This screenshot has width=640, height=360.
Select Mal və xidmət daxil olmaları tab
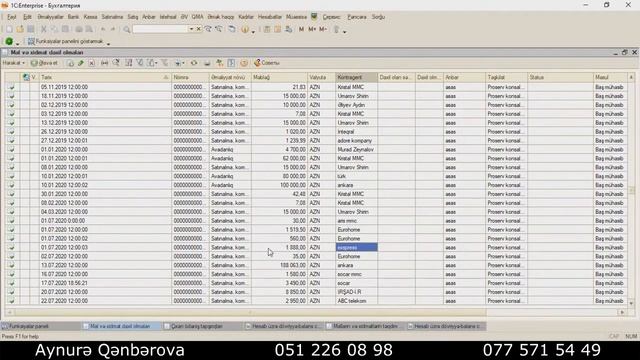pyautogui.click(x=121, y=326)
